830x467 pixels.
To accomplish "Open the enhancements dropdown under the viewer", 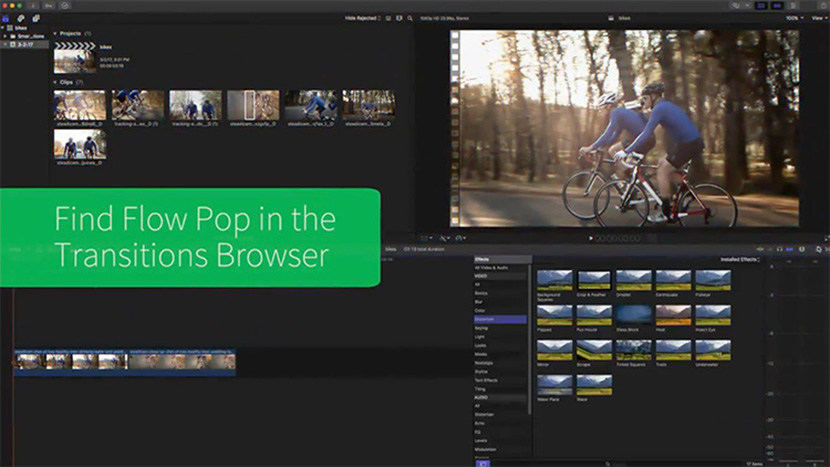I will click(444, 238).
